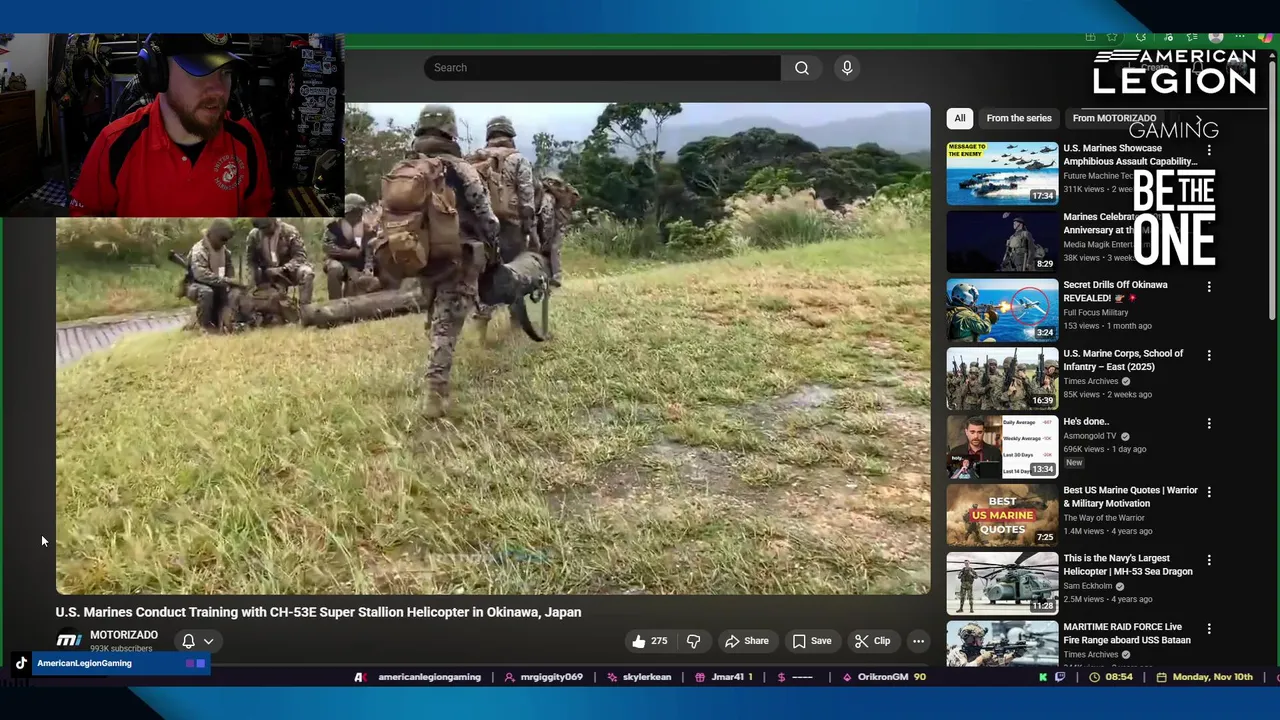1280x720 pixels.
Task: Click mrgiggity069 in stream overlay bar
Action: tap(544, 677)
